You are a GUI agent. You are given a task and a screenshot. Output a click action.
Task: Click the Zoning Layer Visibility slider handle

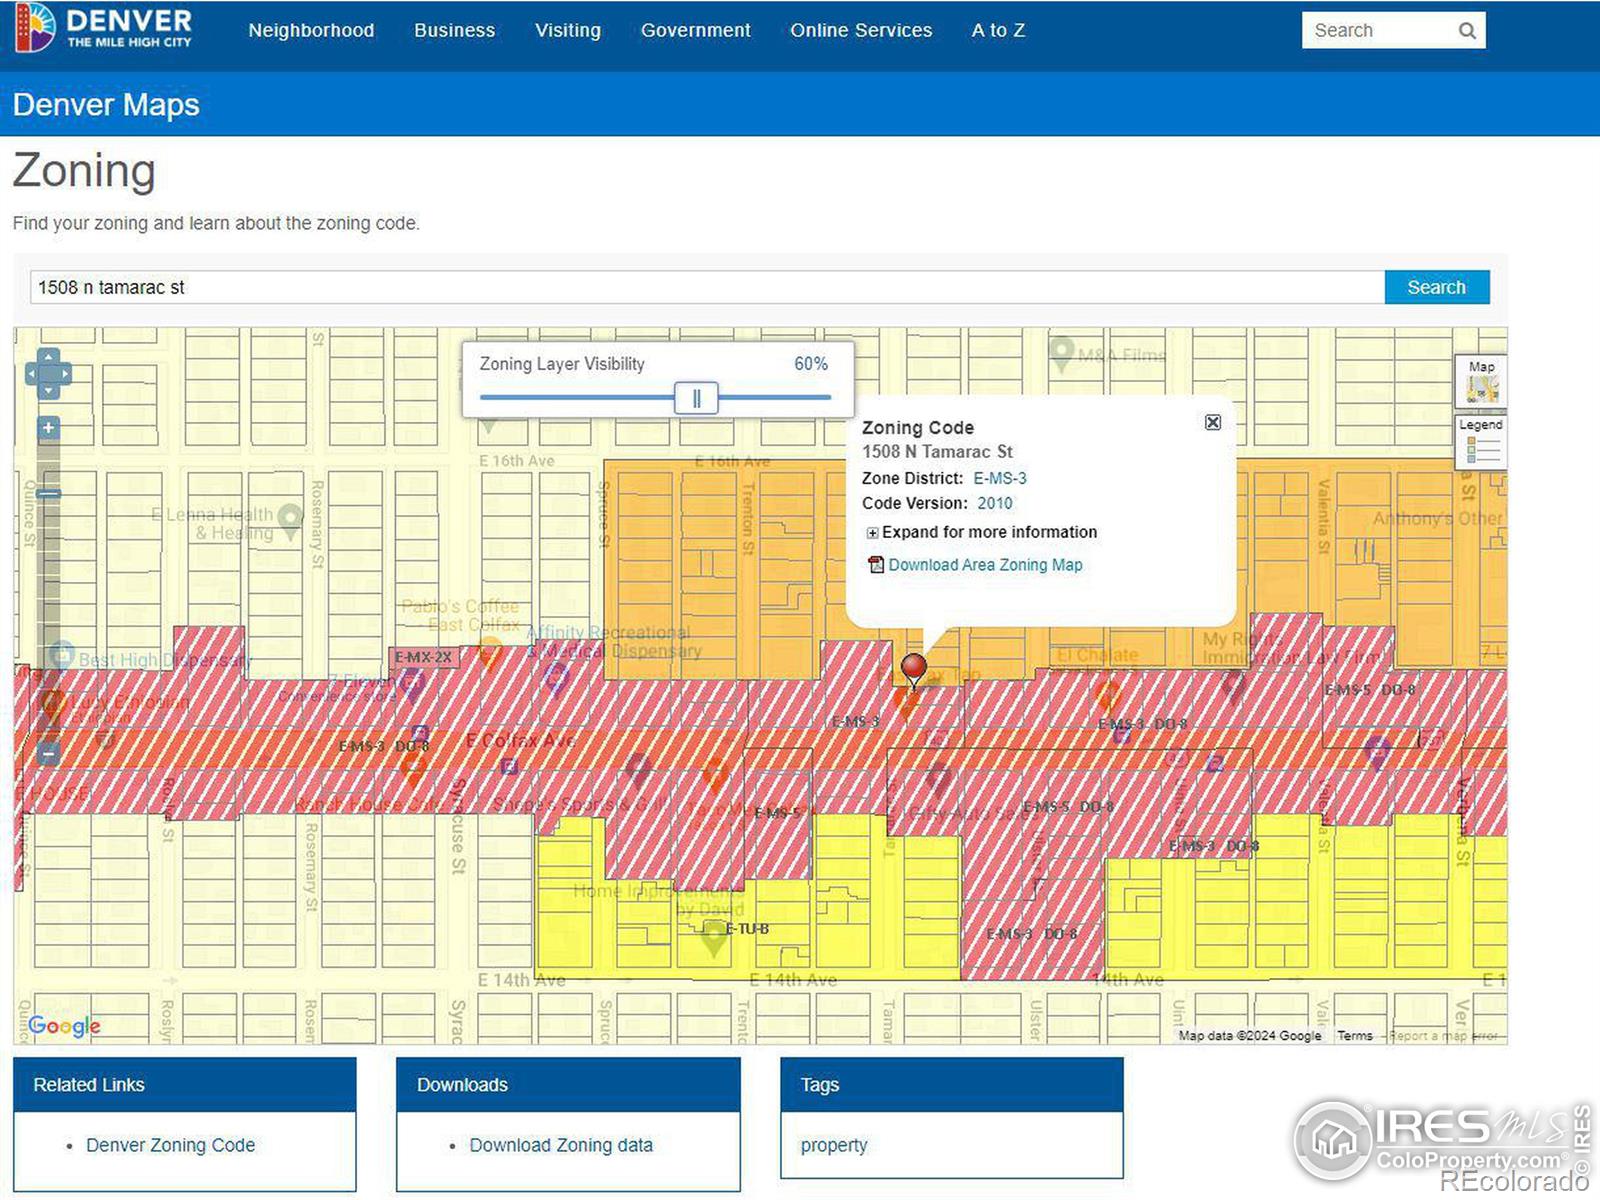(x=696, y=398)
